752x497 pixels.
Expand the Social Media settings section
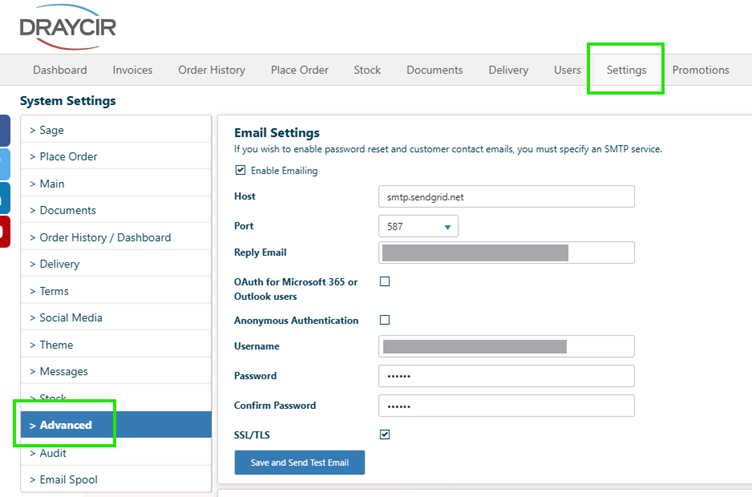pyautogui.click(x=116, y=318)
